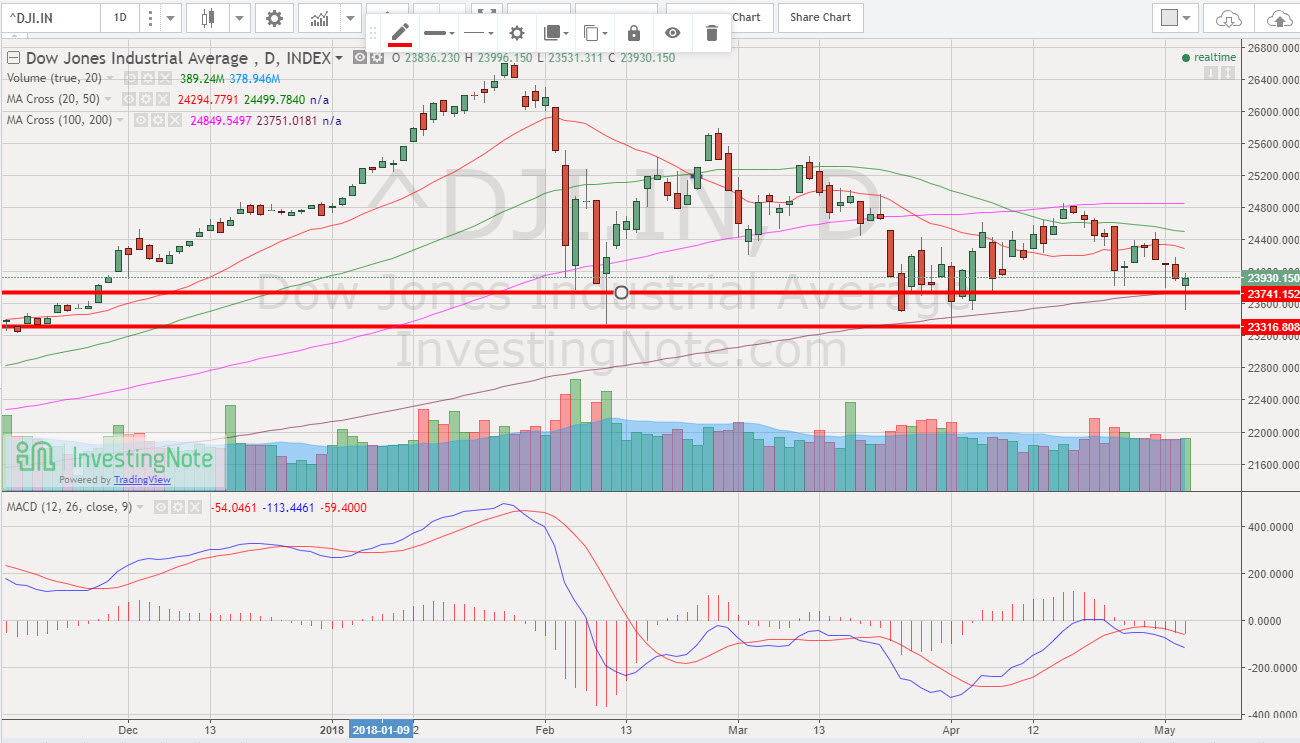Open the indicators icon in the top toolbar
The width and height of the screenshot is (1300, 743).
coord(318,17)
